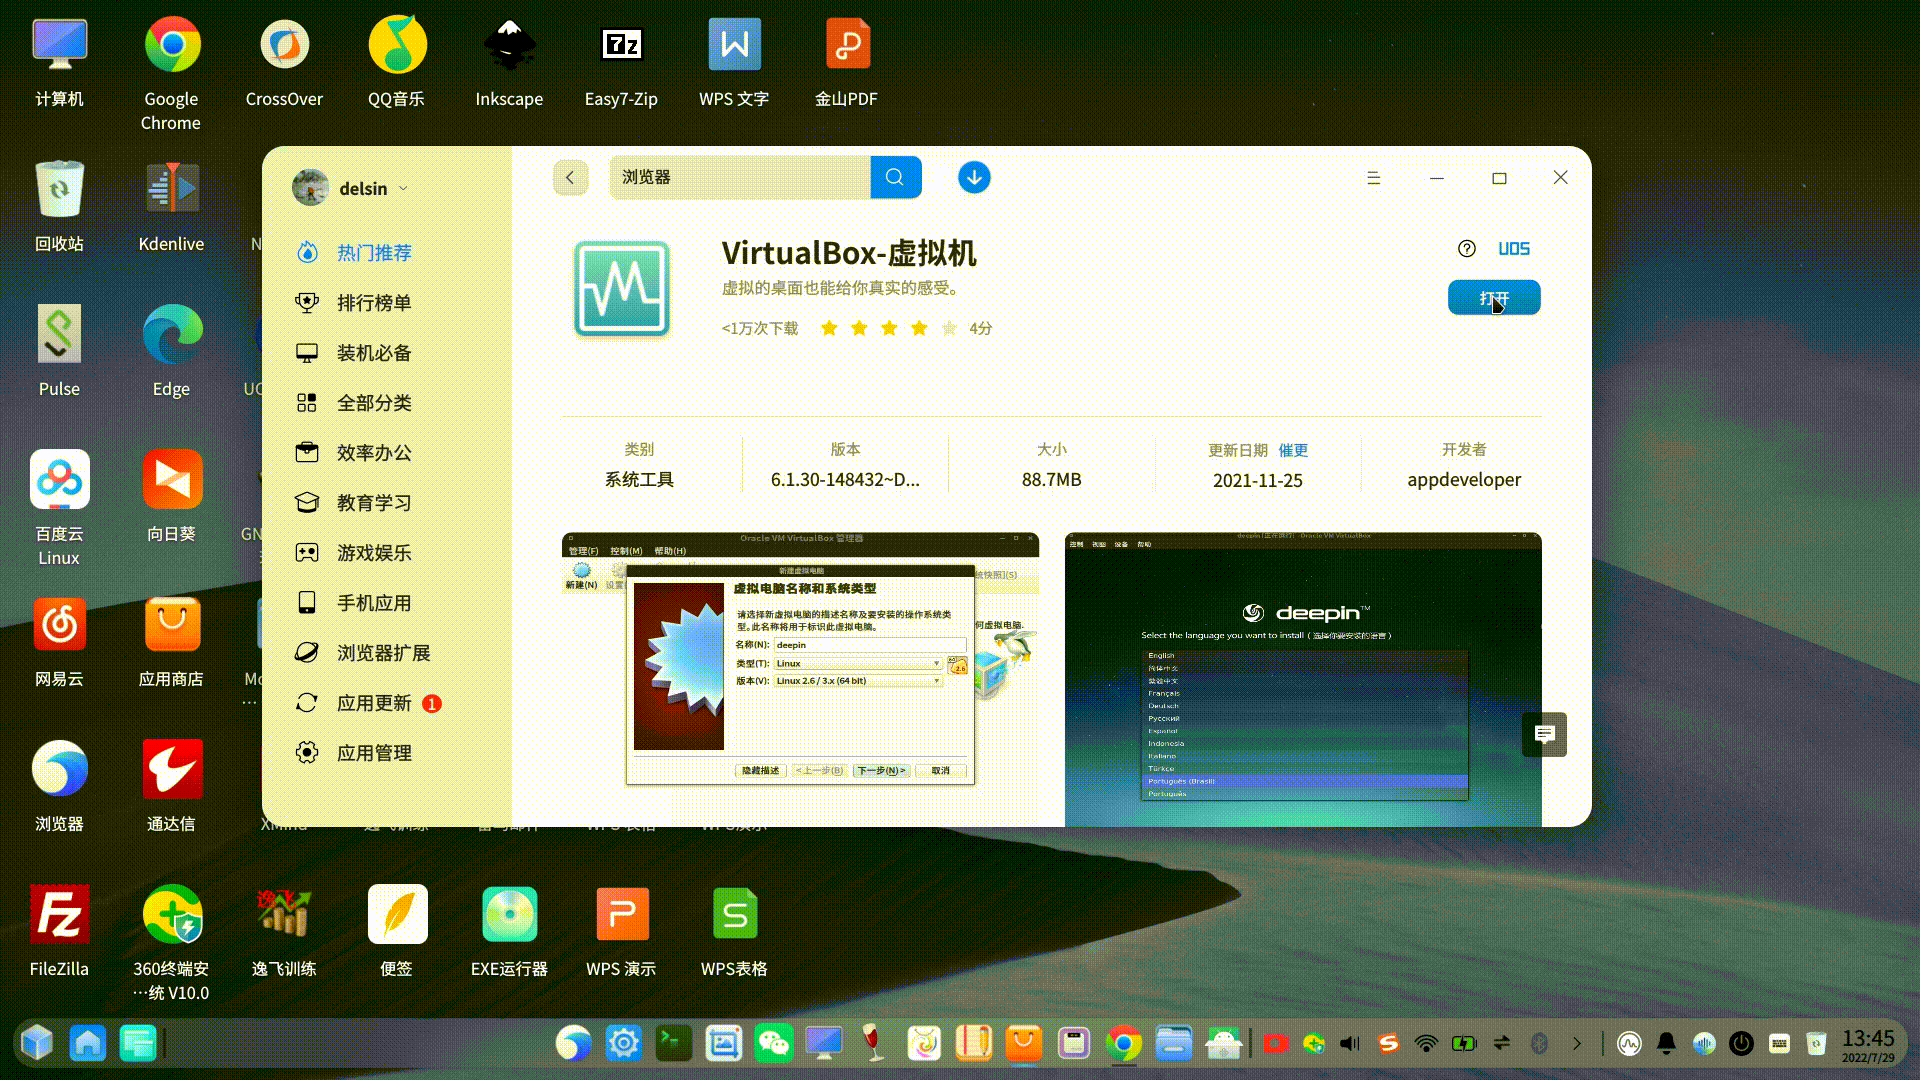Expand the delsin account dropdown

click(404, 189)
